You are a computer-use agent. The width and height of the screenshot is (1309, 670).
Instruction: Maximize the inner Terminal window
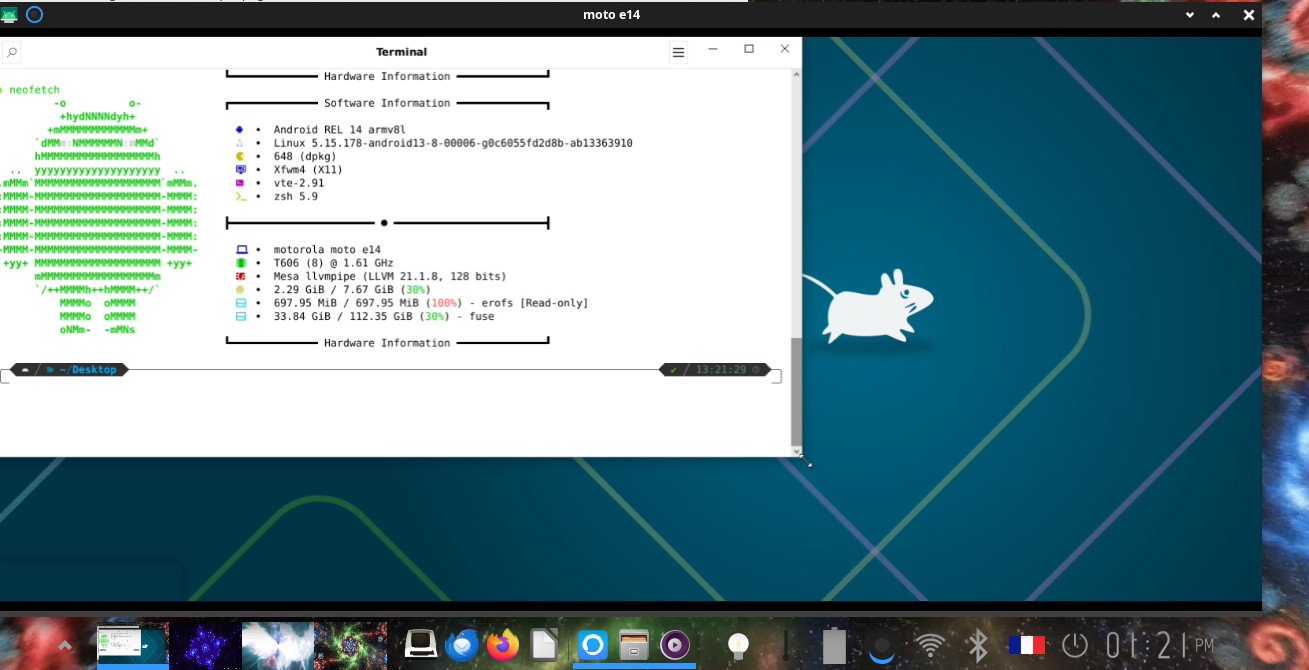tap(749, 49)
